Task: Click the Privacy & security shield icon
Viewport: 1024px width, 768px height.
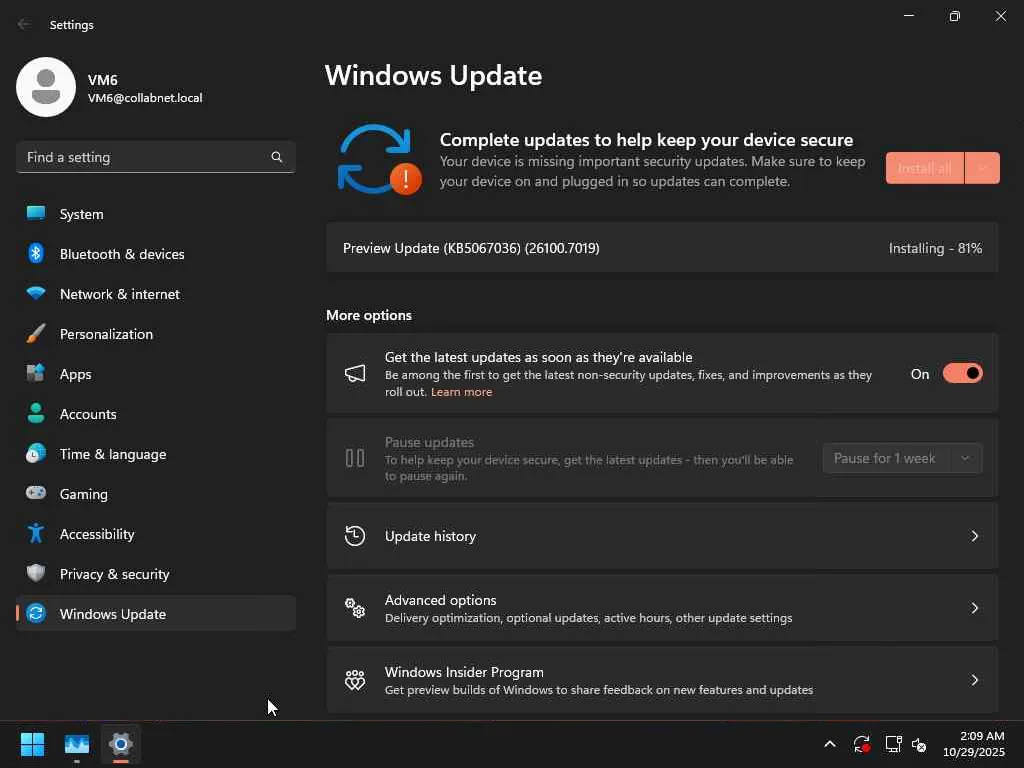Action: [36, 573]
